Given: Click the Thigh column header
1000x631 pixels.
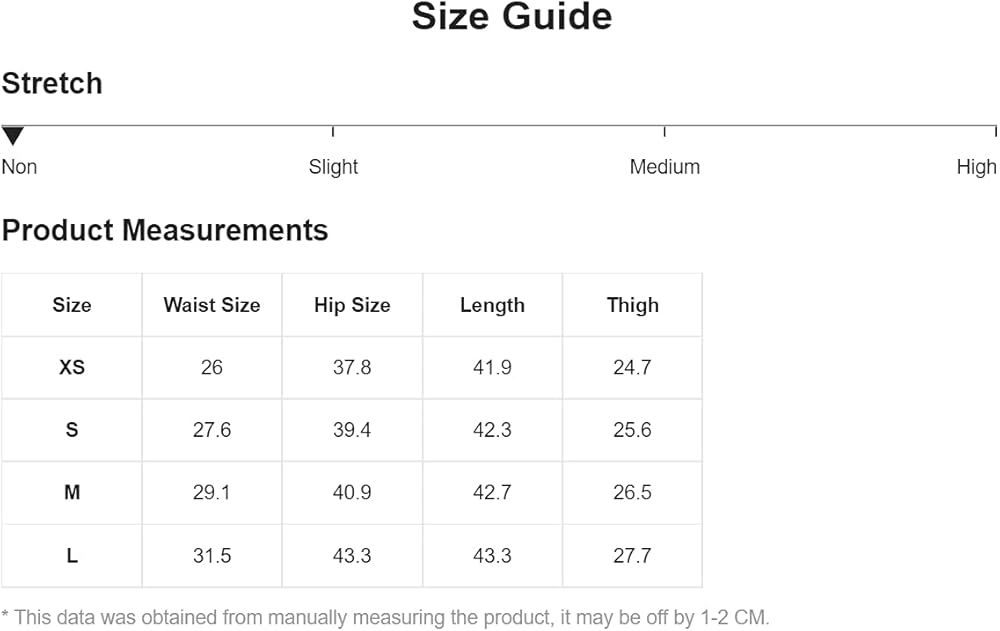Looking at the screenshot, I should pos(633,305).
